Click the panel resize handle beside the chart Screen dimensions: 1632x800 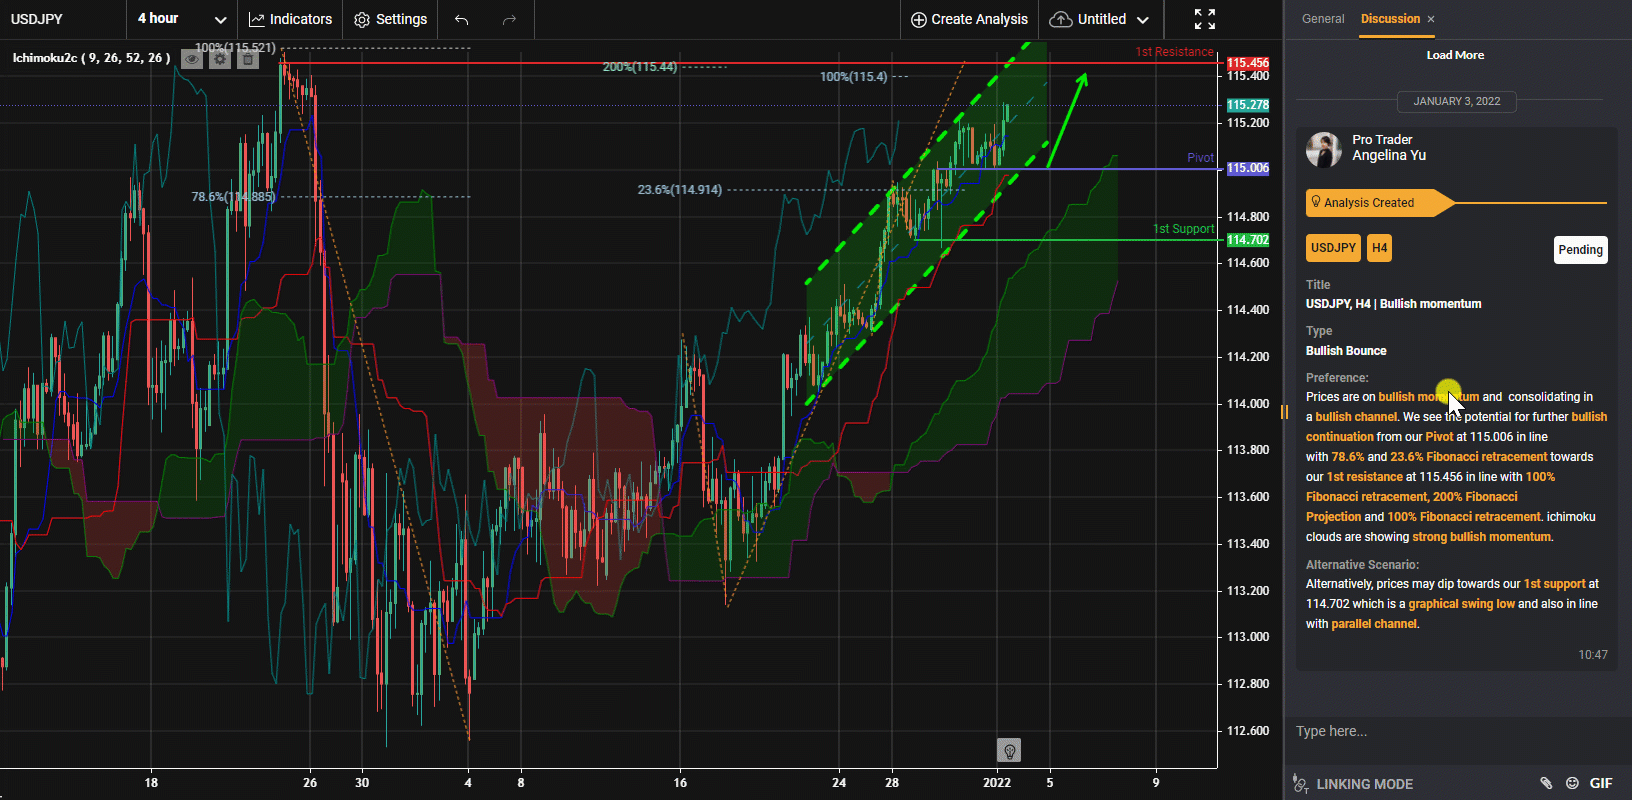point(1283,410)
